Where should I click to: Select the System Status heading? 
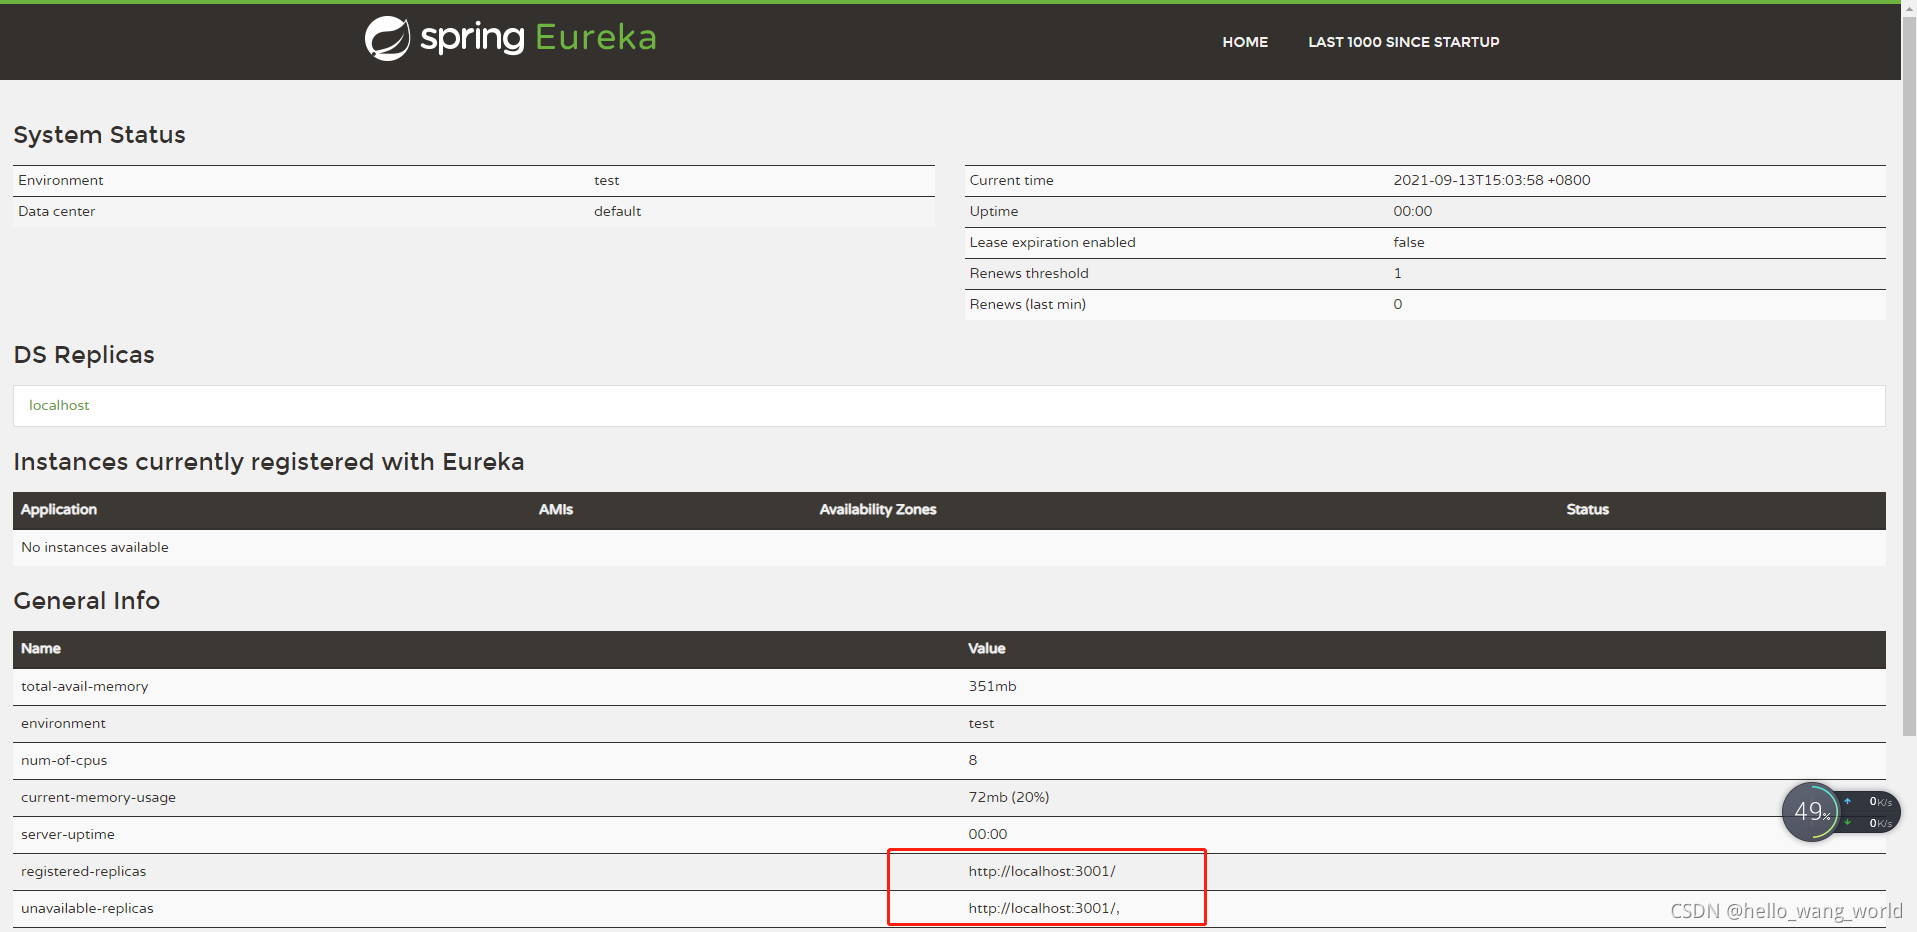pyautogui.click(x=99, y=135)
